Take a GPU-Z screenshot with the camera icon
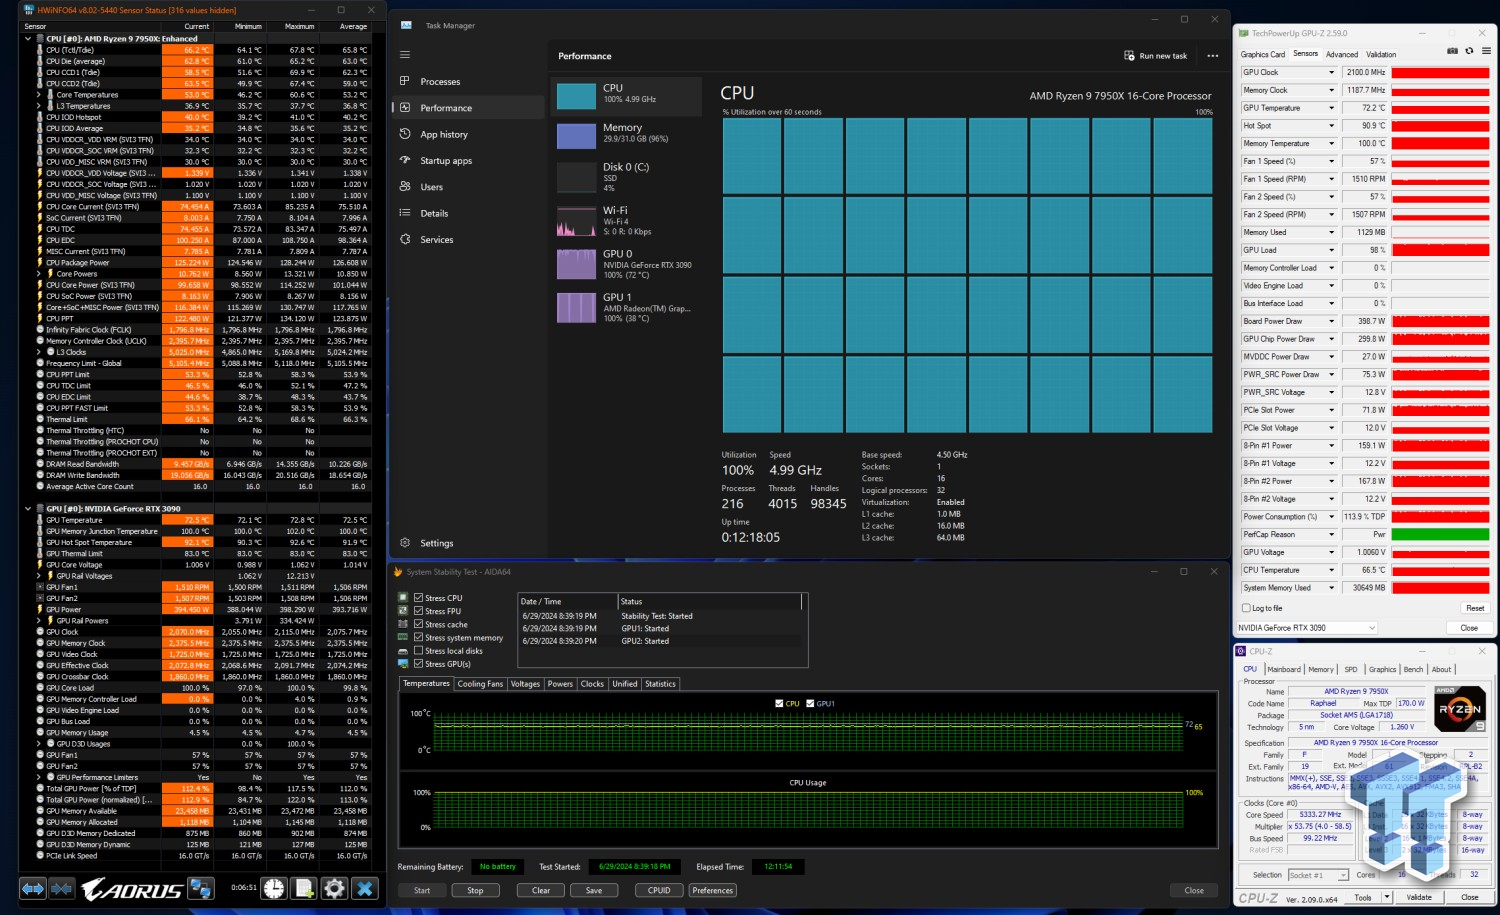1500x915 pixels. 1452,51
